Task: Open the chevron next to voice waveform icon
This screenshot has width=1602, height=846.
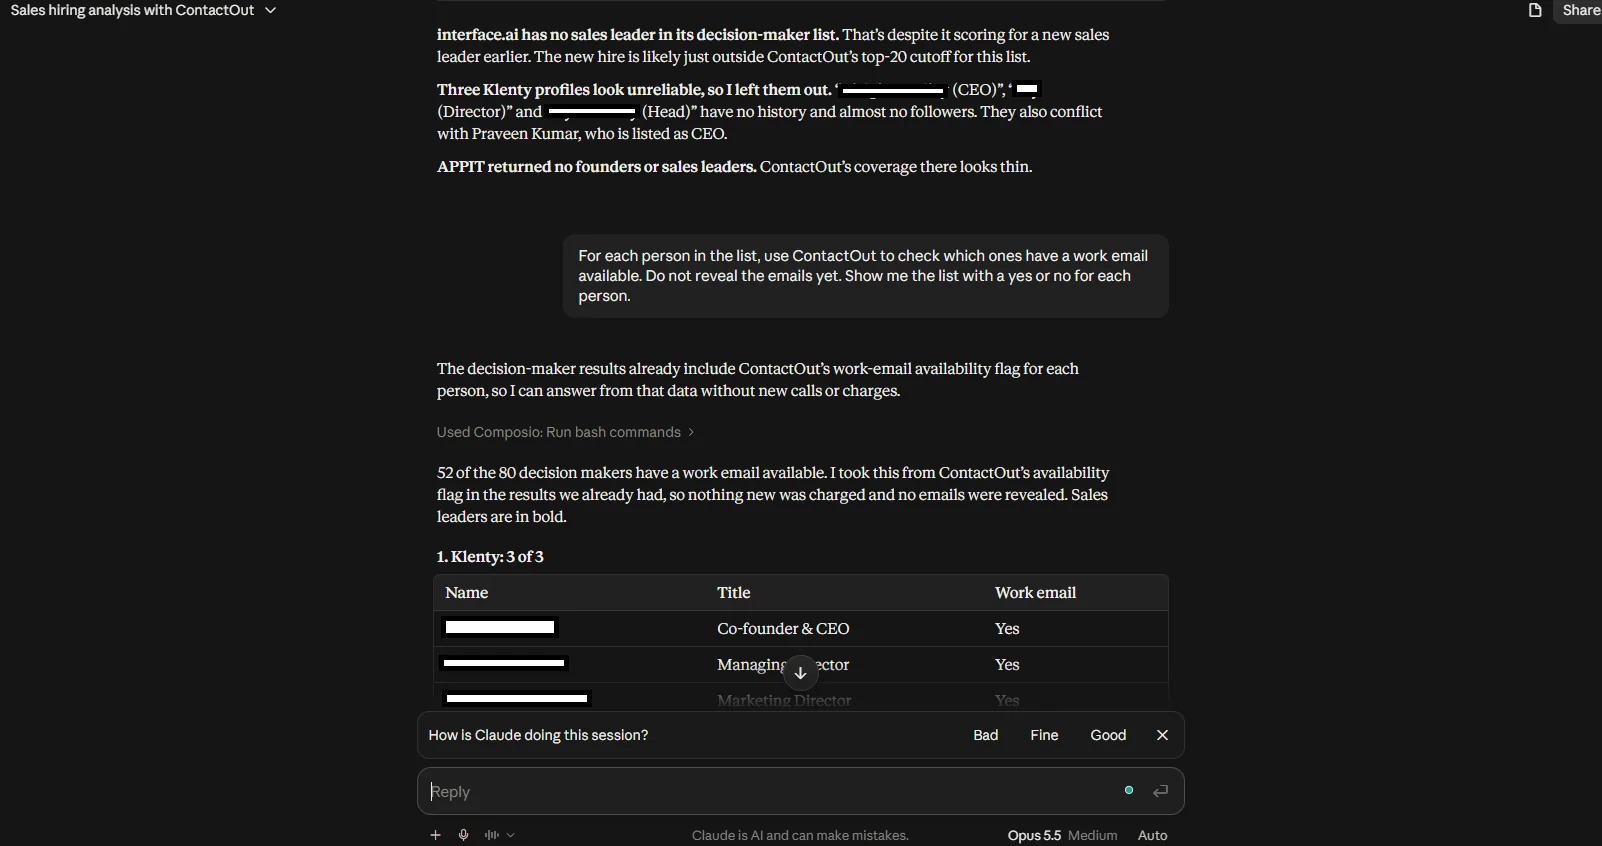Action: point(511,835)
